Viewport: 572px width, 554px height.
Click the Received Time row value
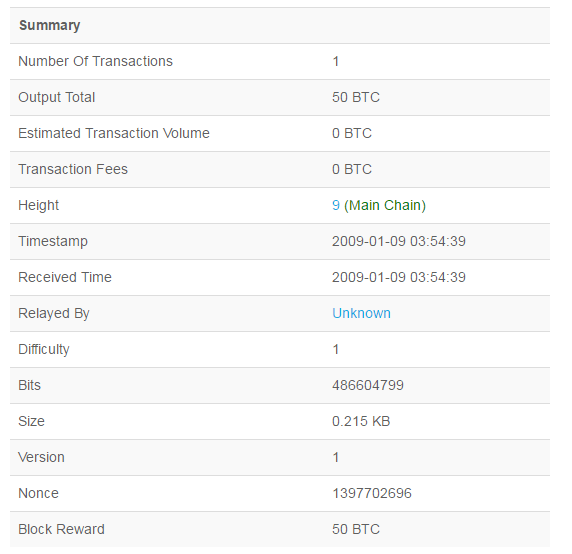coord(399,277)
